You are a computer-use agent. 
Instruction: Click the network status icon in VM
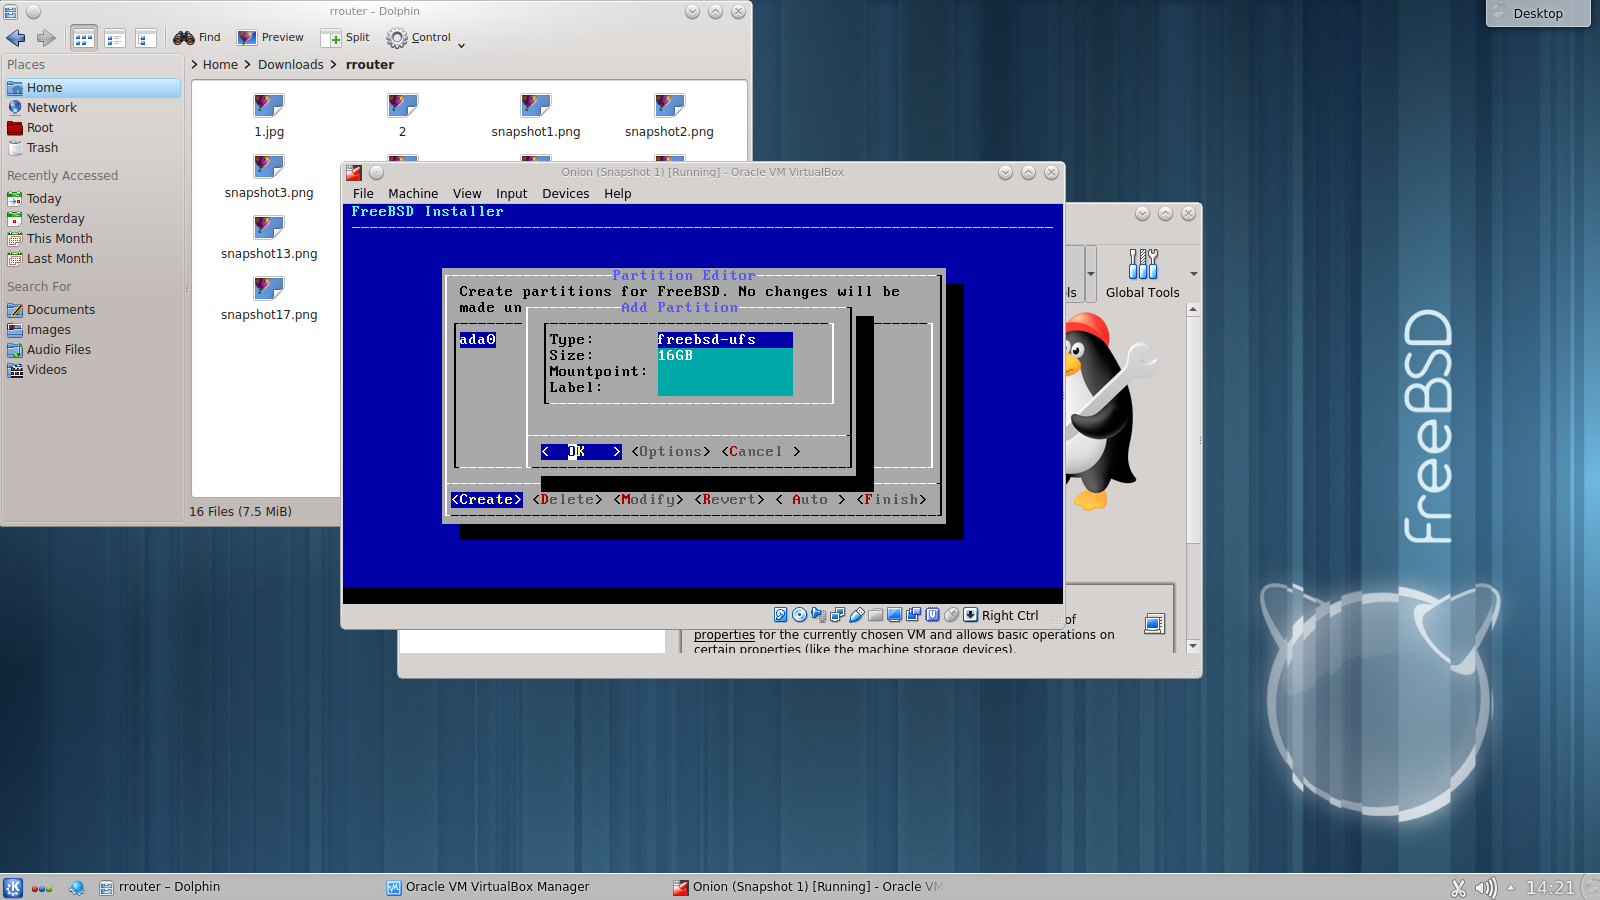click(x=838, y=615)
